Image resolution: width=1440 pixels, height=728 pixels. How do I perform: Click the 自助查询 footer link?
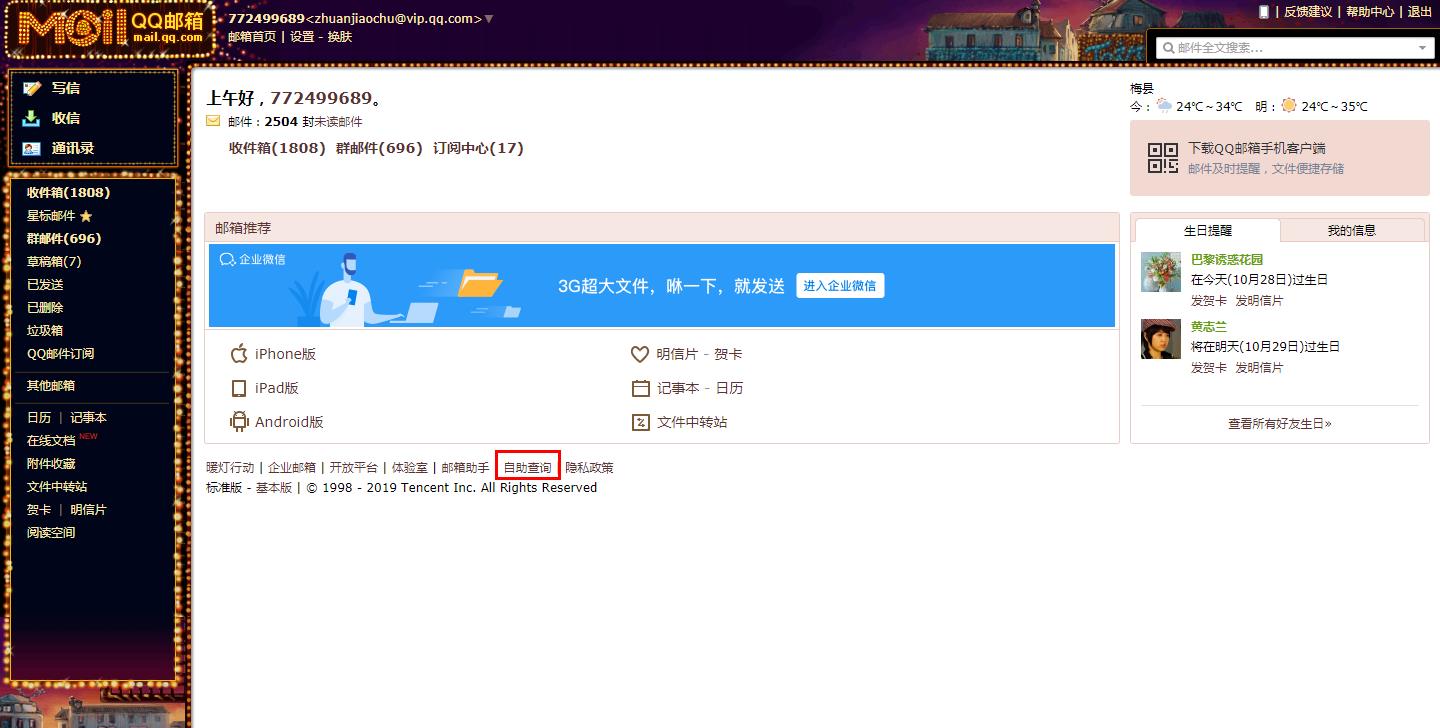[527, 467]
